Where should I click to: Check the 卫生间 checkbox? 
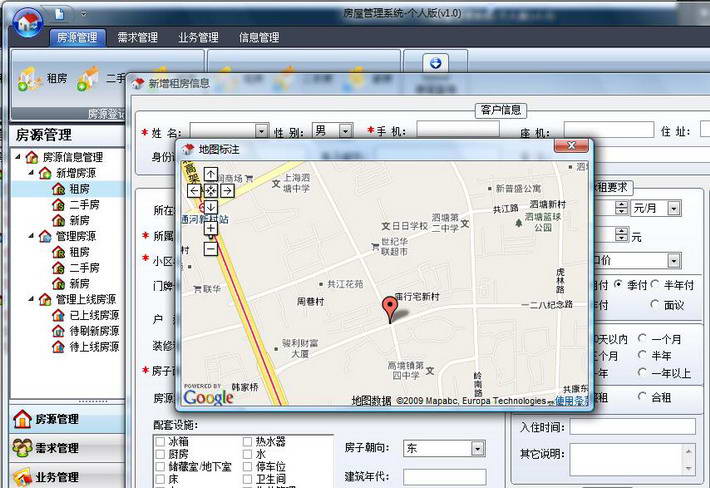[247, 478]
